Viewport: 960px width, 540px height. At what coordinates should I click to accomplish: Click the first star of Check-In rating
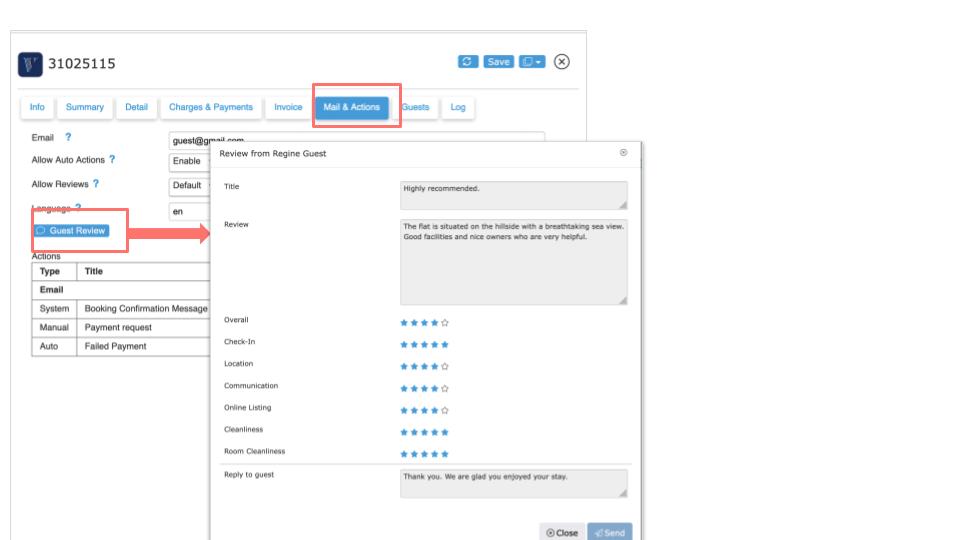pyautogui.click(x=404, y=345)
